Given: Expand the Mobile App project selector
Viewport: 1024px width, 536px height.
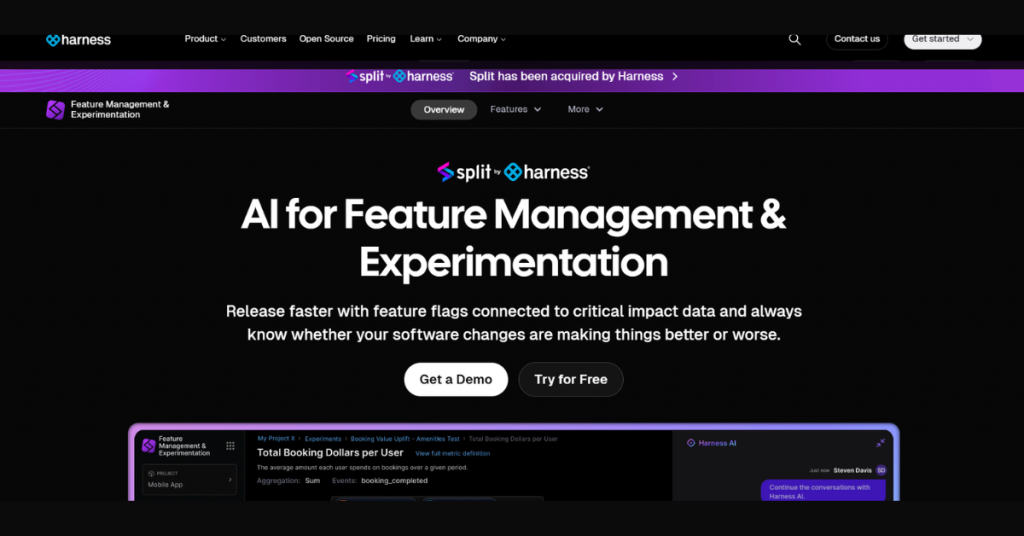Looking at the screenshot, I should (189, 479).
